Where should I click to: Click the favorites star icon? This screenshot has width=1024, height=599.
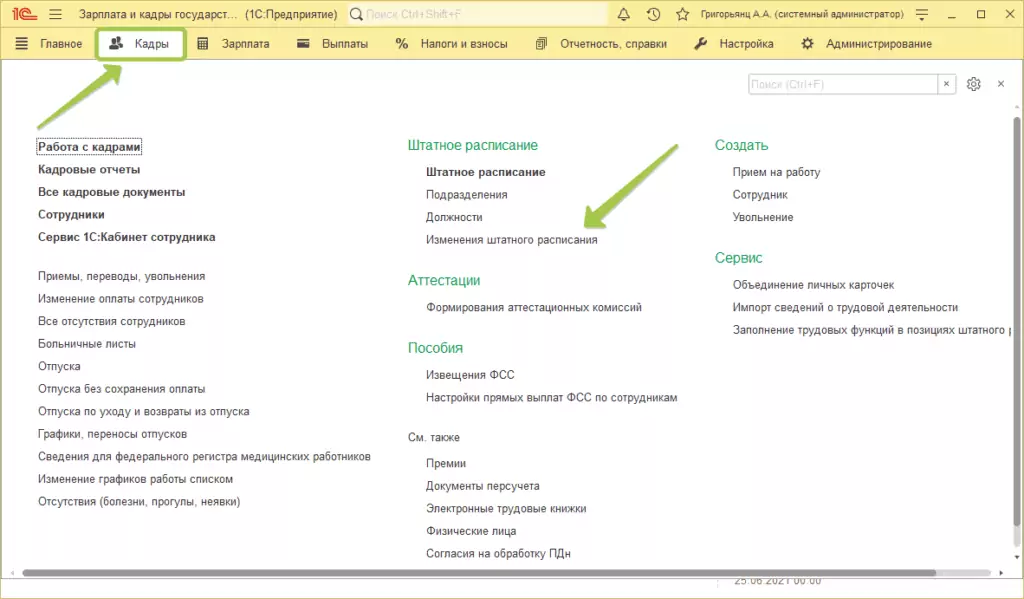coord(682,15)
